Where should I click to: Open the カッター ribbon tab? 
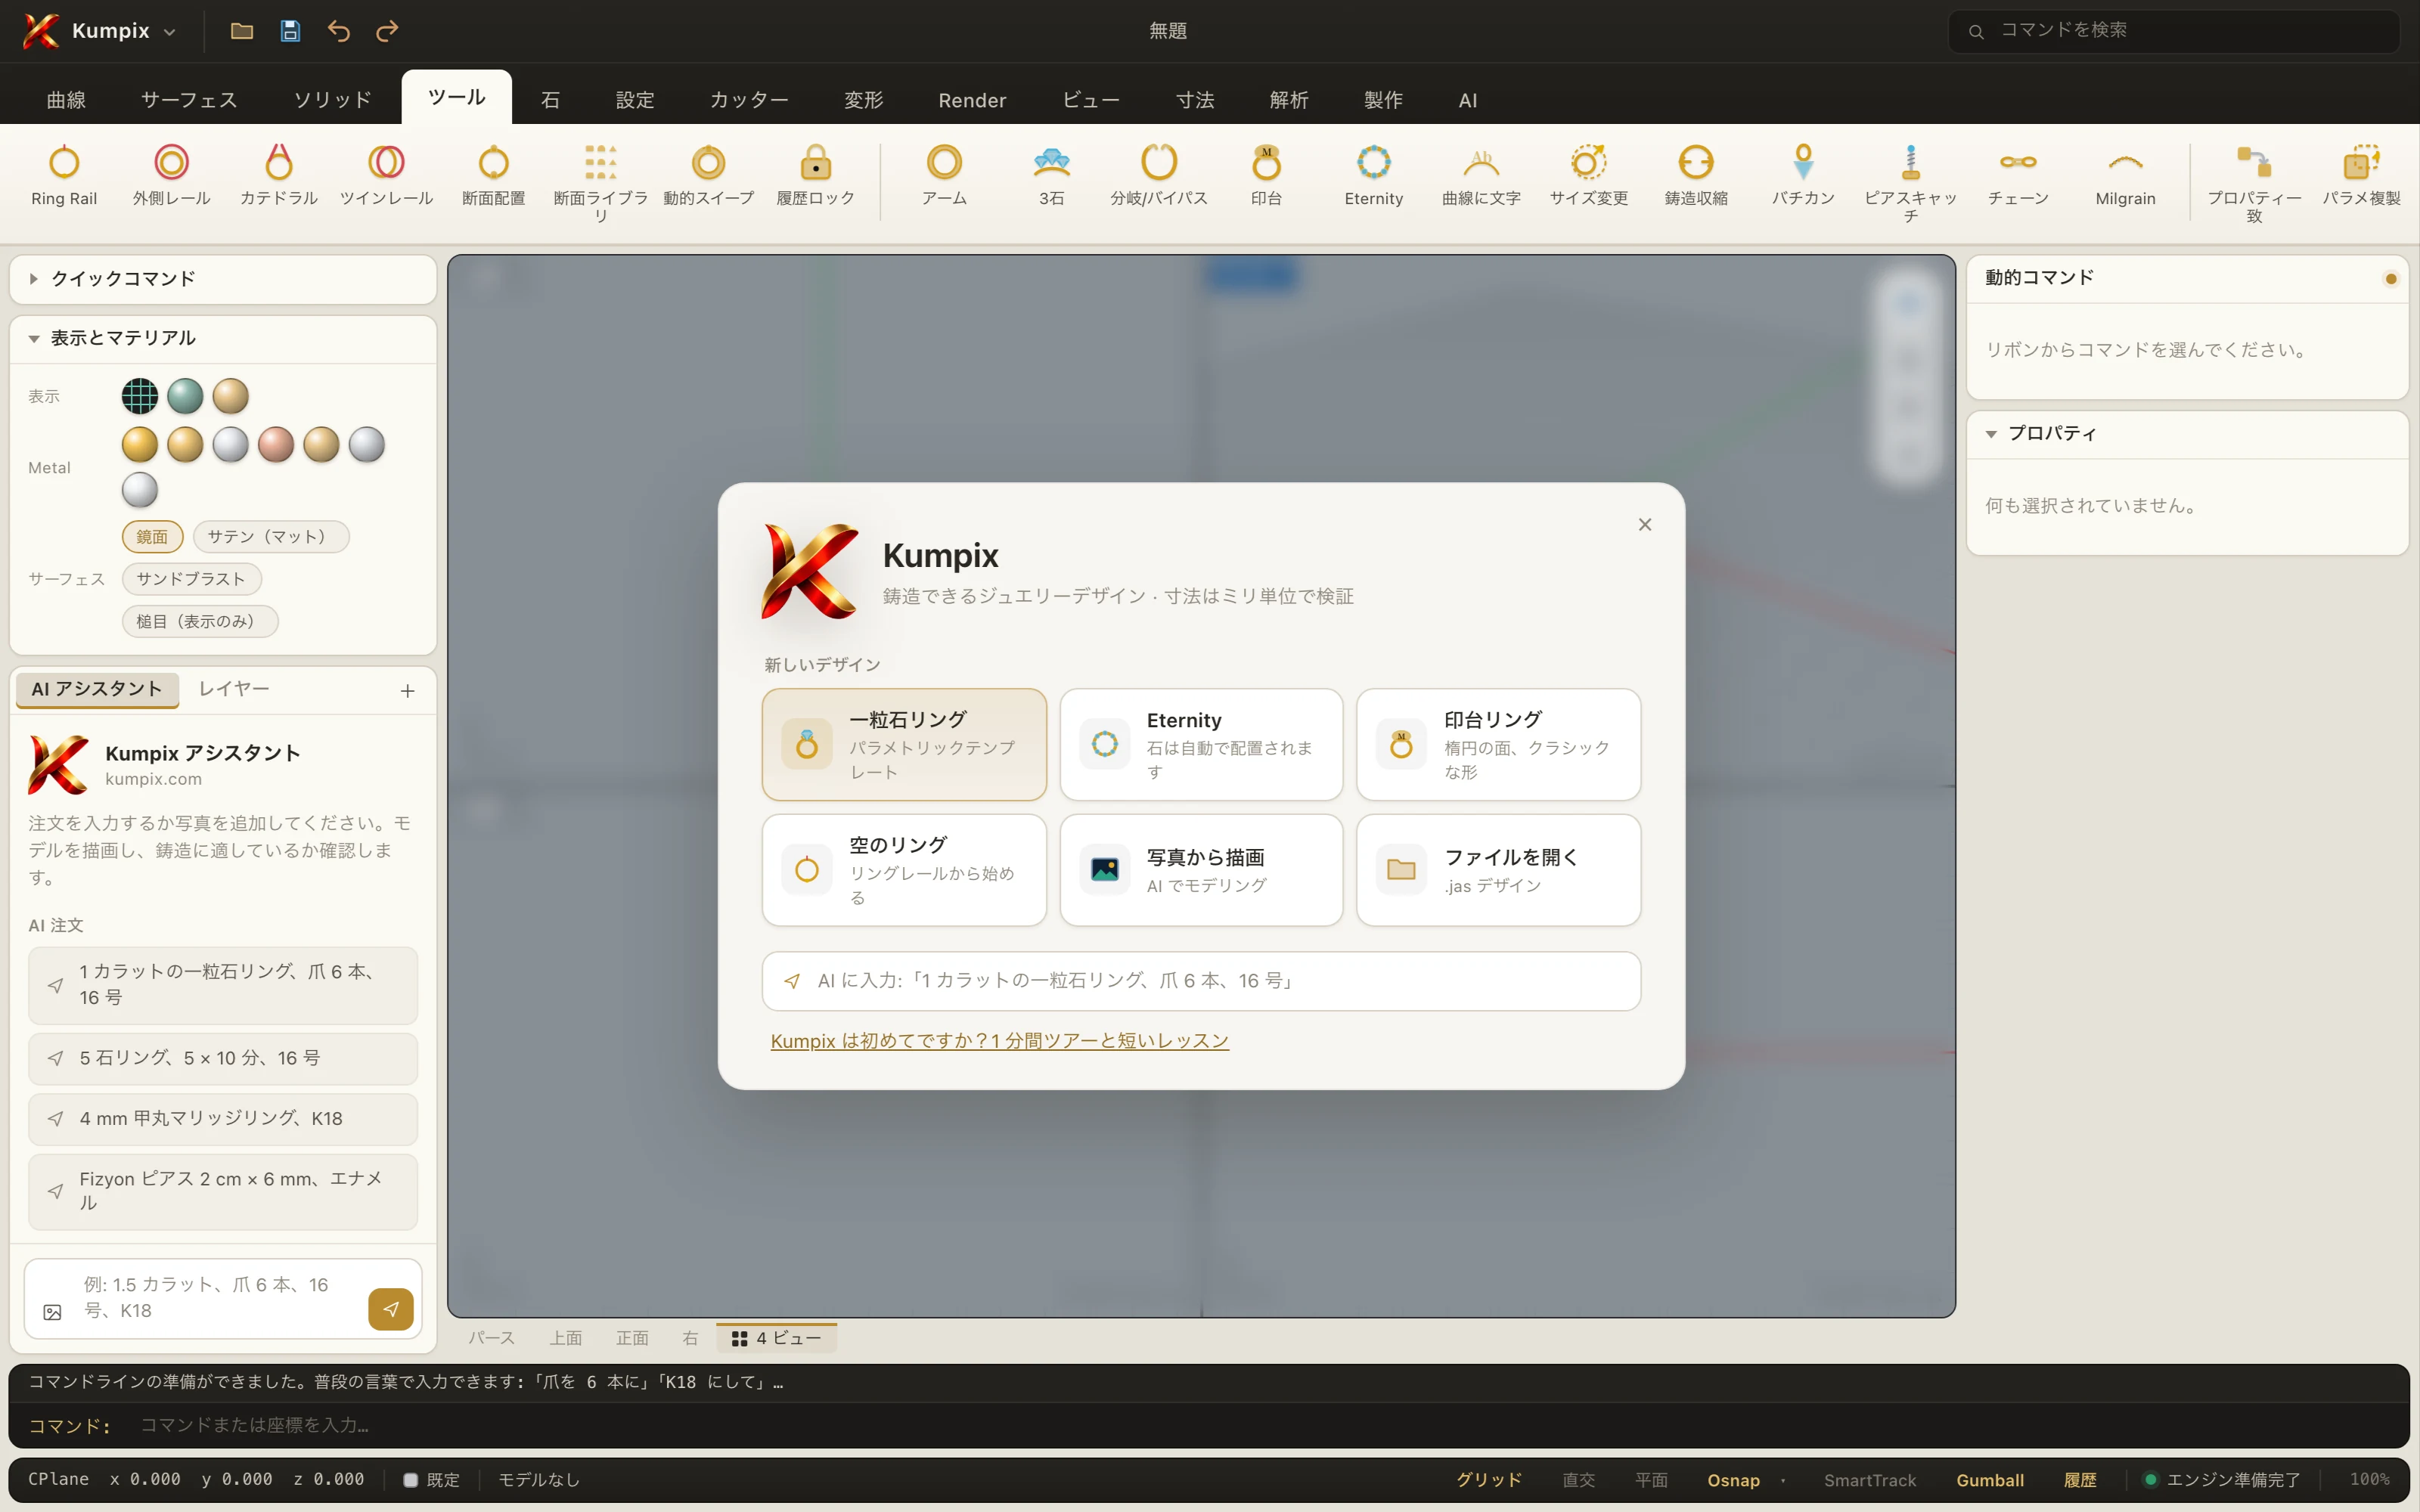click(749, 99)
